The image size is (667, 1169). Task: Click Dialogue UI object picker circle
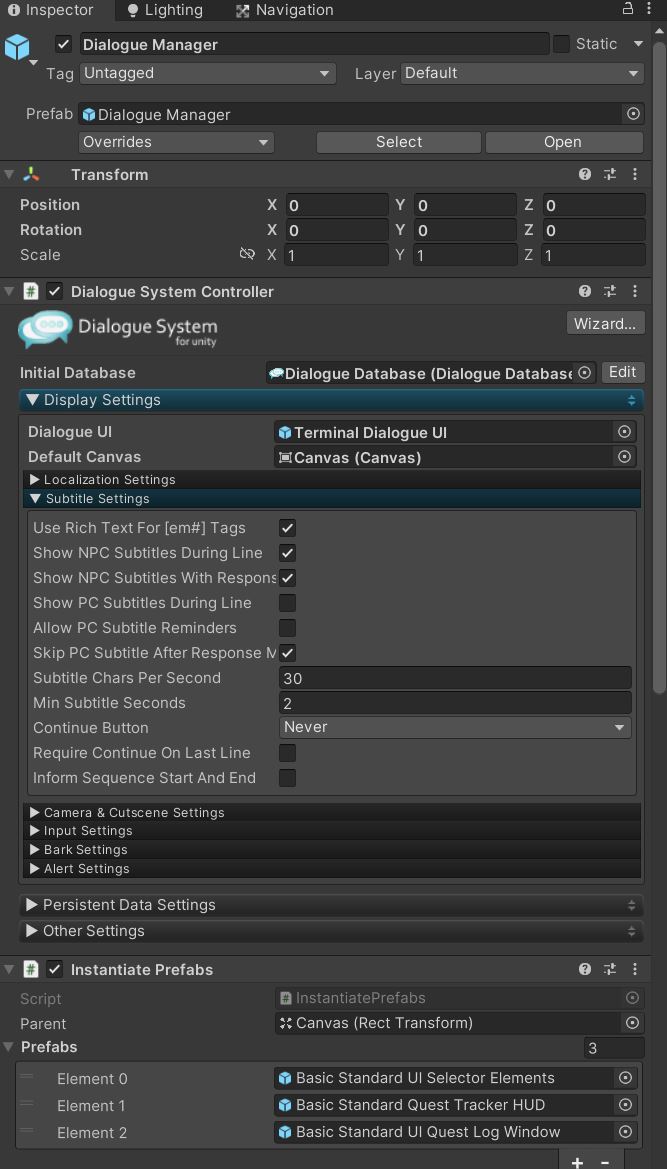[625, 432]
